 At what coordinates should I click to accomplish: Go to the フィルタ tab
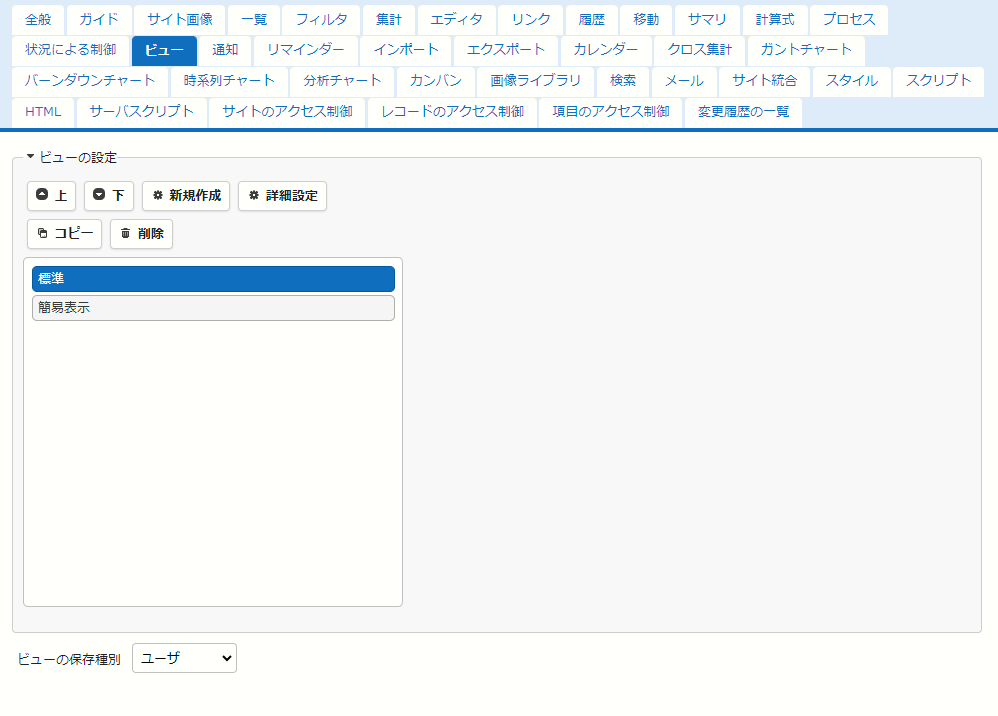pyautogui.click(x=321, y=20)
